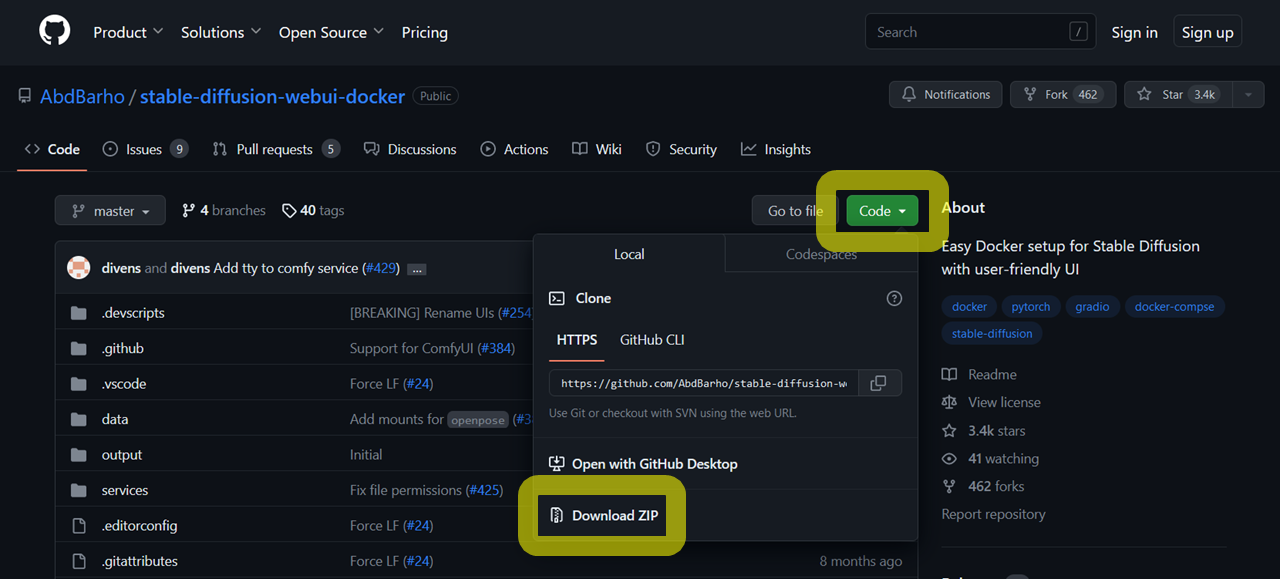
Task: Click the .github folder icon
Action: pos(78,348)
